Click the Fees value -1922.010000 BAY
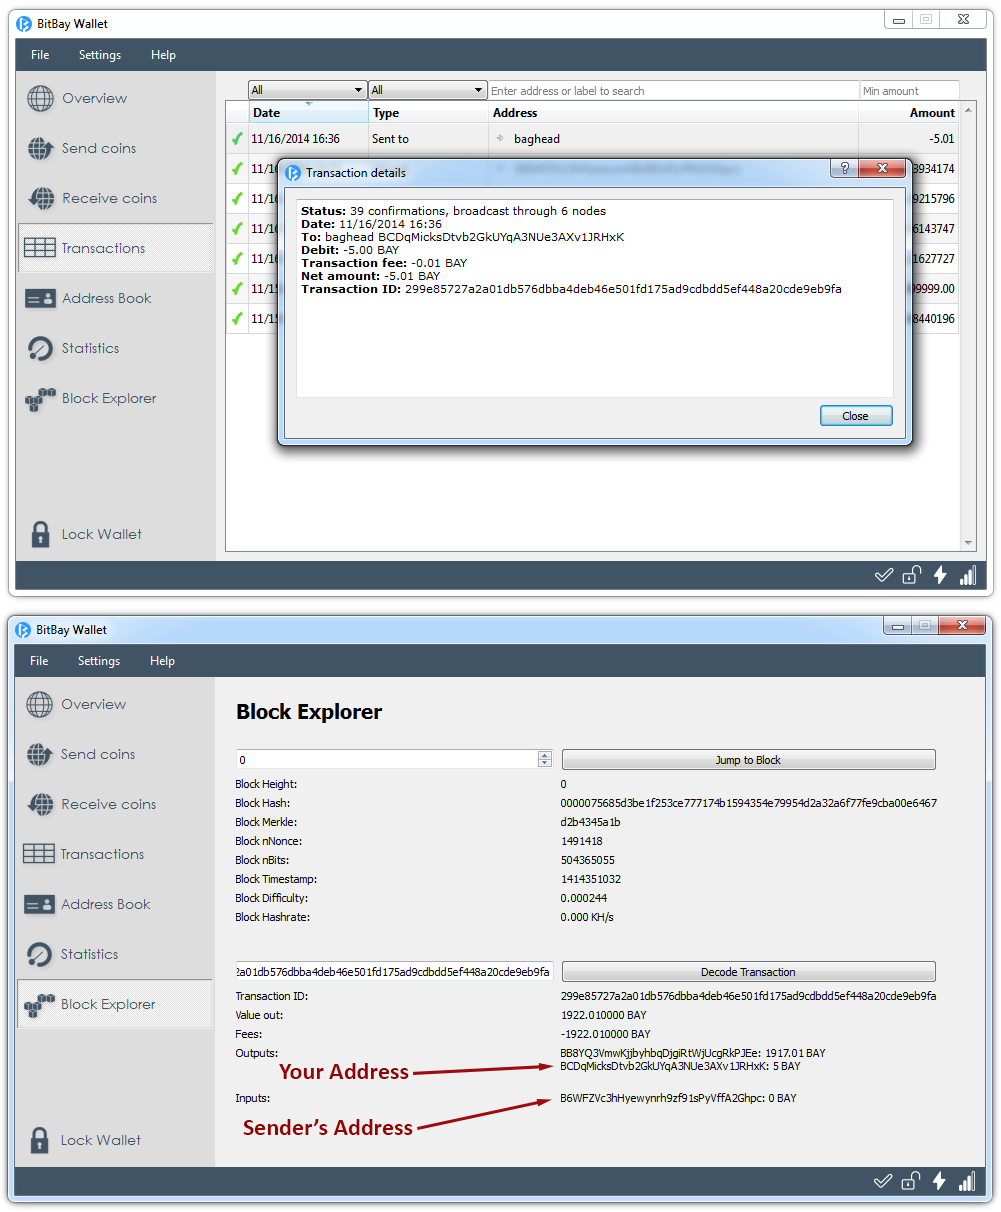Screen dimensions: 1001x1212 (x=606, y=1034)
